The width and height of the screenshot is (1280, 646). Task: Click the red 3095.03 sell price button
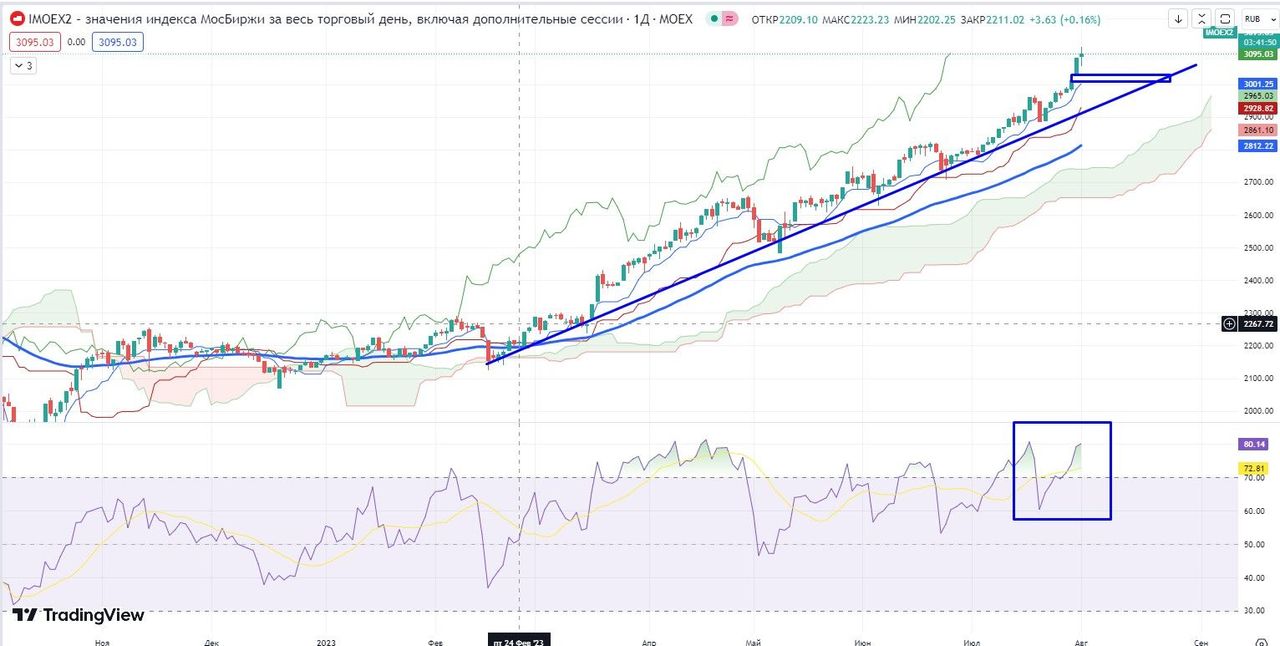[x=31, y=41]
